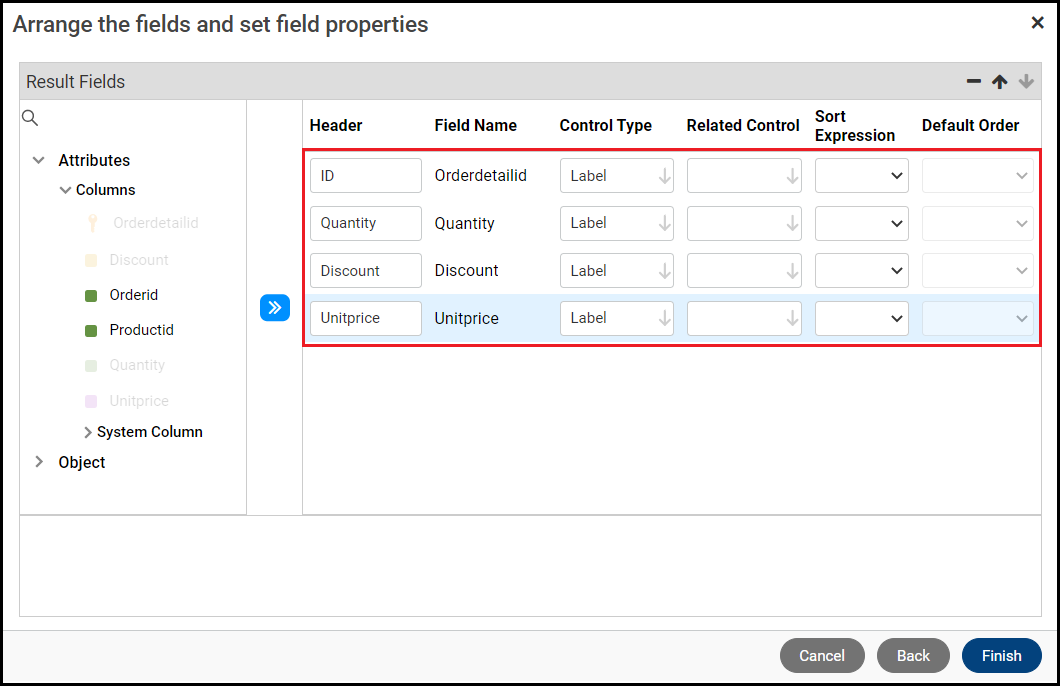Image resolution: width=1060 pixels, height=686 pixels.
Task: Click the double-arrow add fields button
Action: tap(275, 308)
